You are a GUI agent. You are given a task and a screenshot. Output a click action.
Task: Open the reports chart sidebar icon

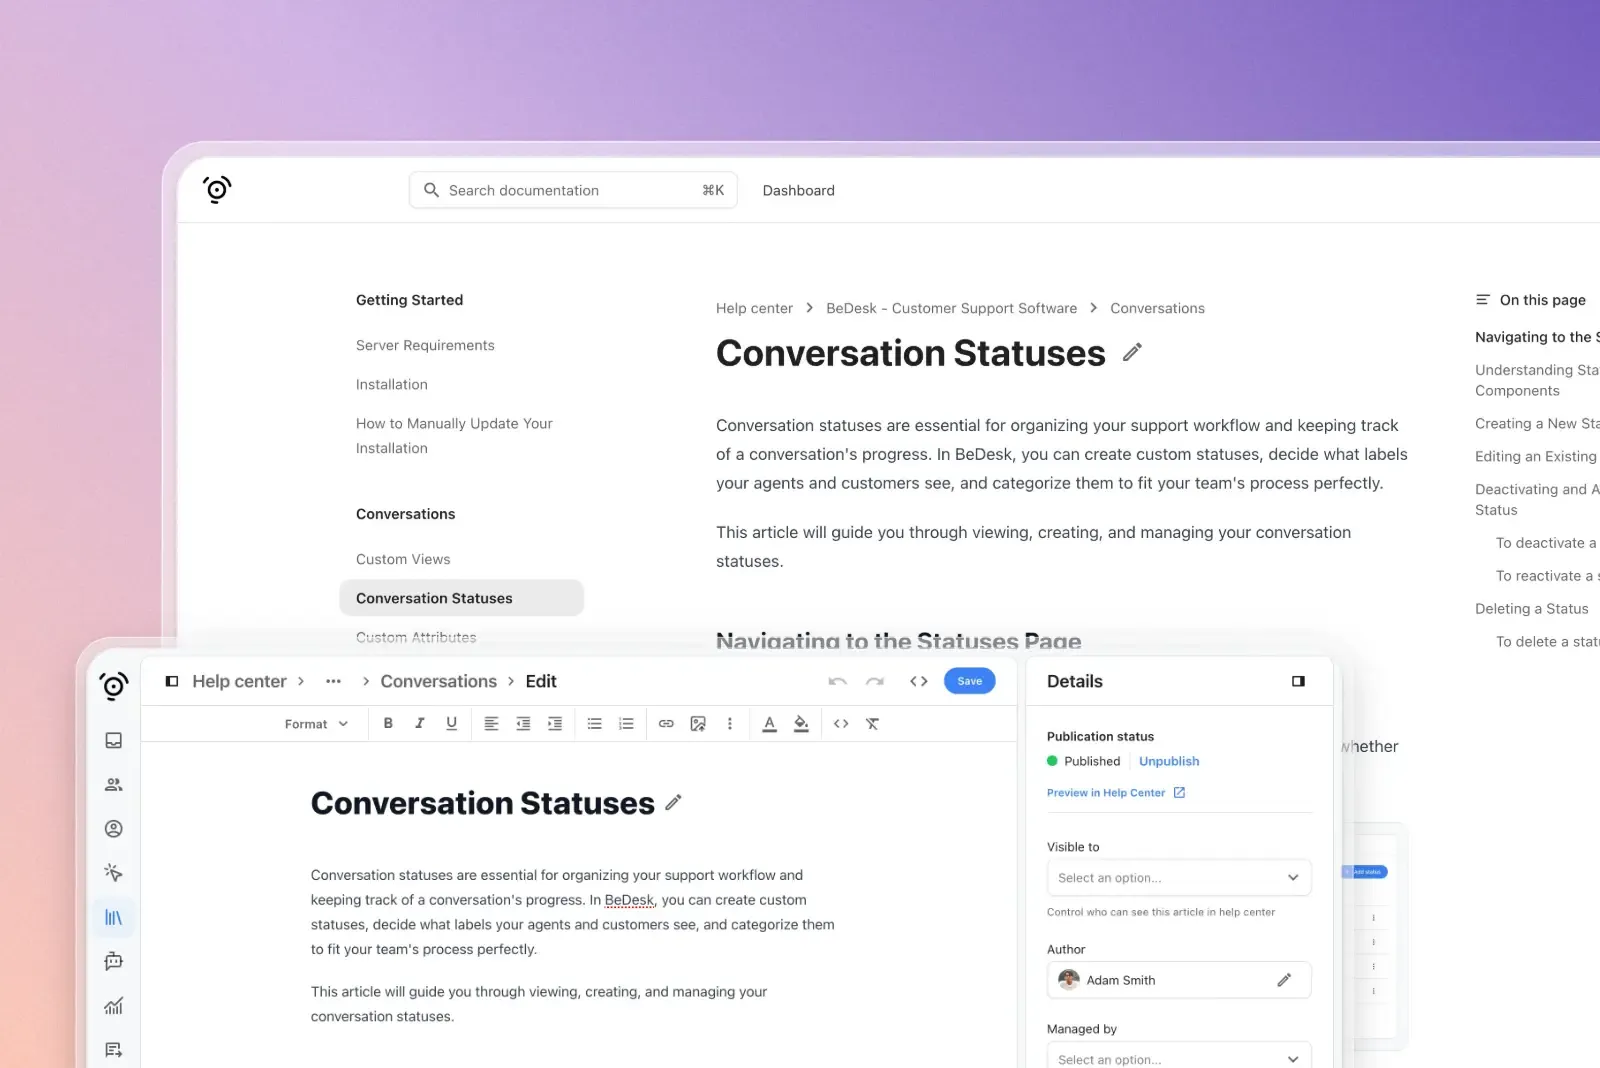pyautogui.click(x=114, y=1006)
